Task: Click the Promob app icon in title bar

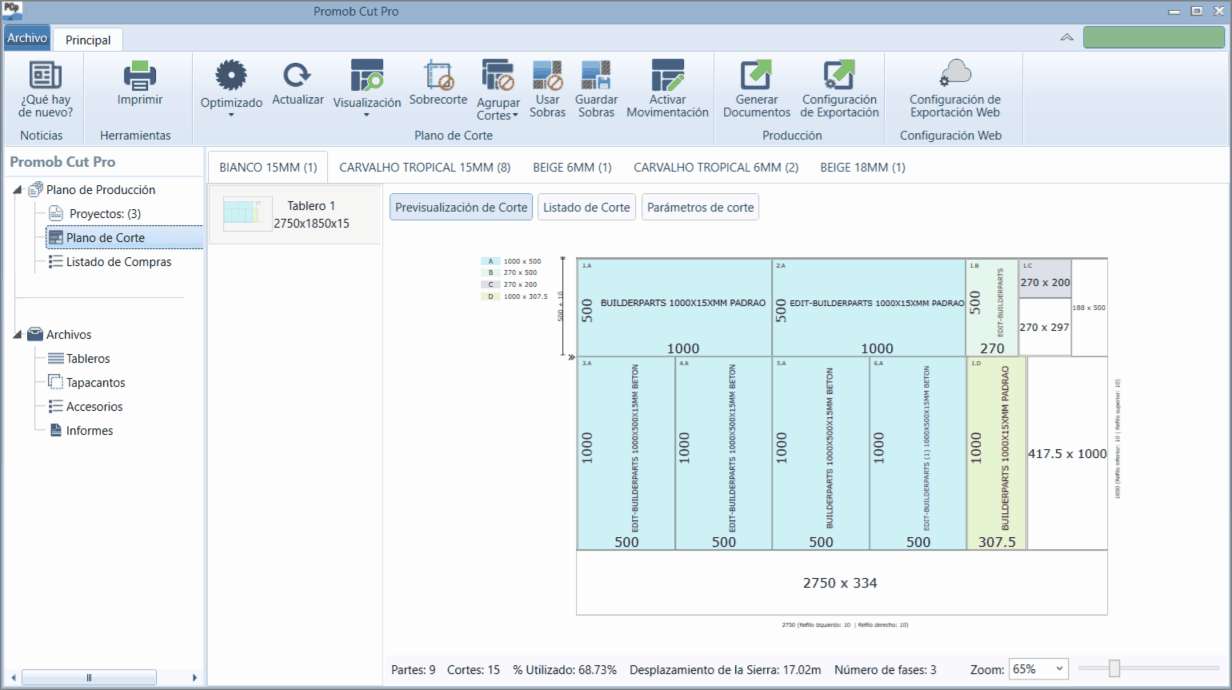Action: (12, 8)
